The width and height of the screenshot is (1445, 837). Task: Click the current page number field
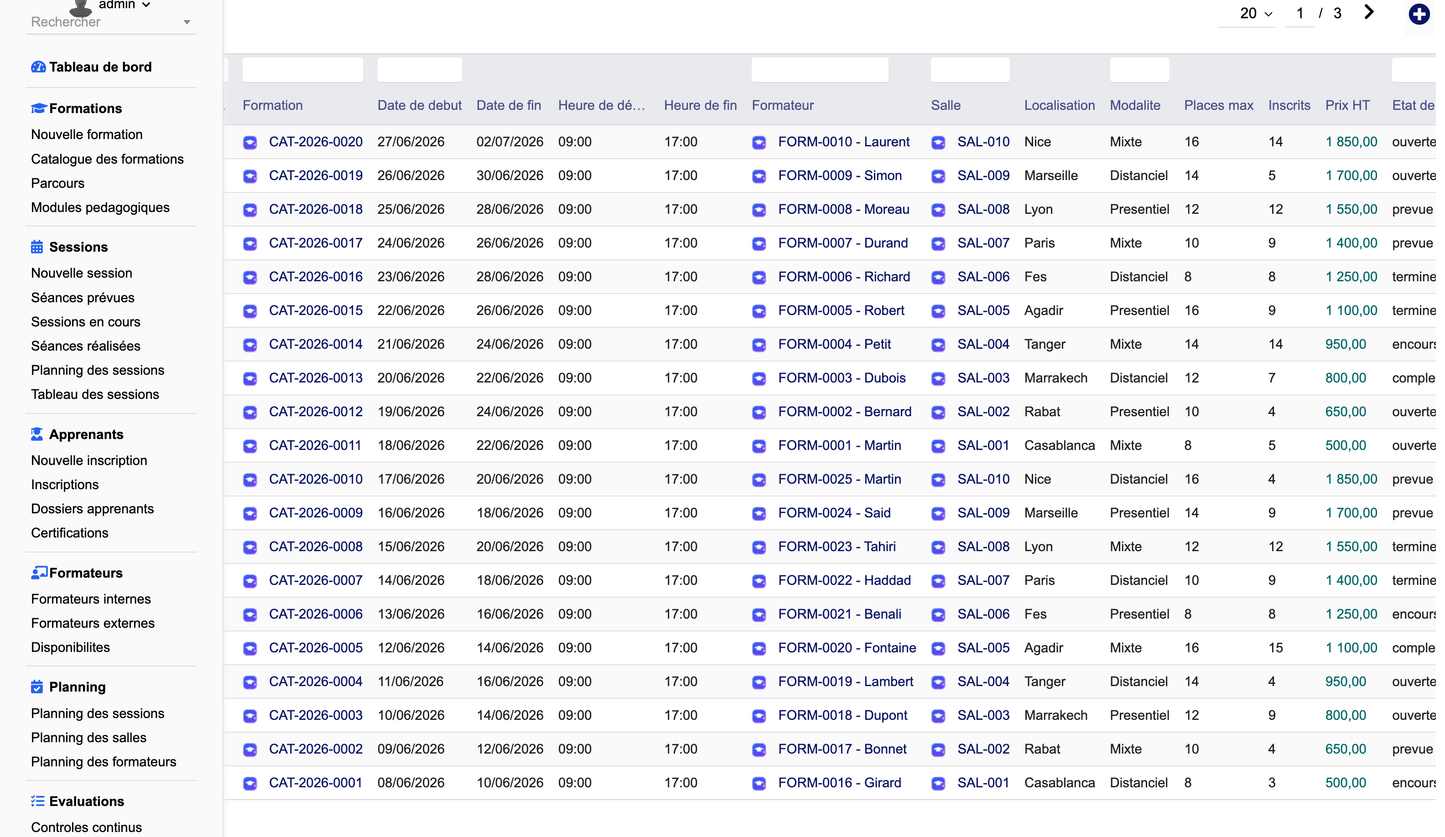pos(1300,13)
